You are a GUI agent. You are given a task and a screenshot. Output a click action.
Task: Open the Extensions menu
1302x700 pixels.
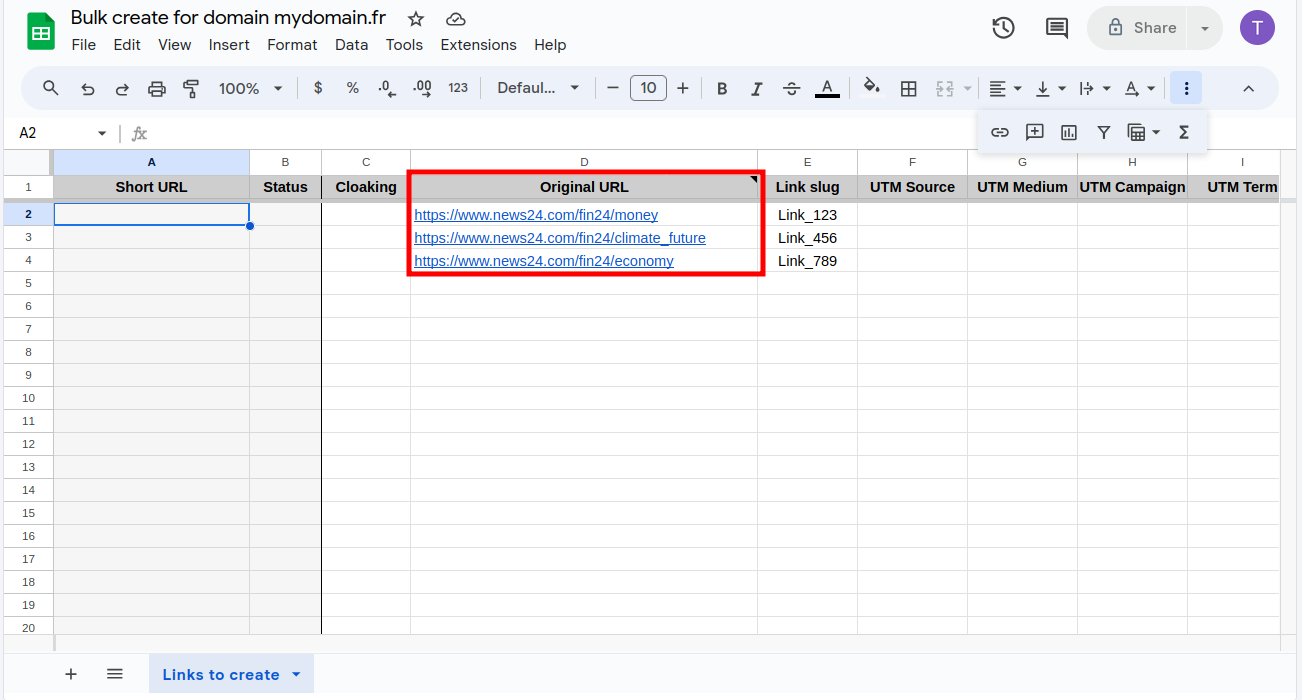point(478,45)
